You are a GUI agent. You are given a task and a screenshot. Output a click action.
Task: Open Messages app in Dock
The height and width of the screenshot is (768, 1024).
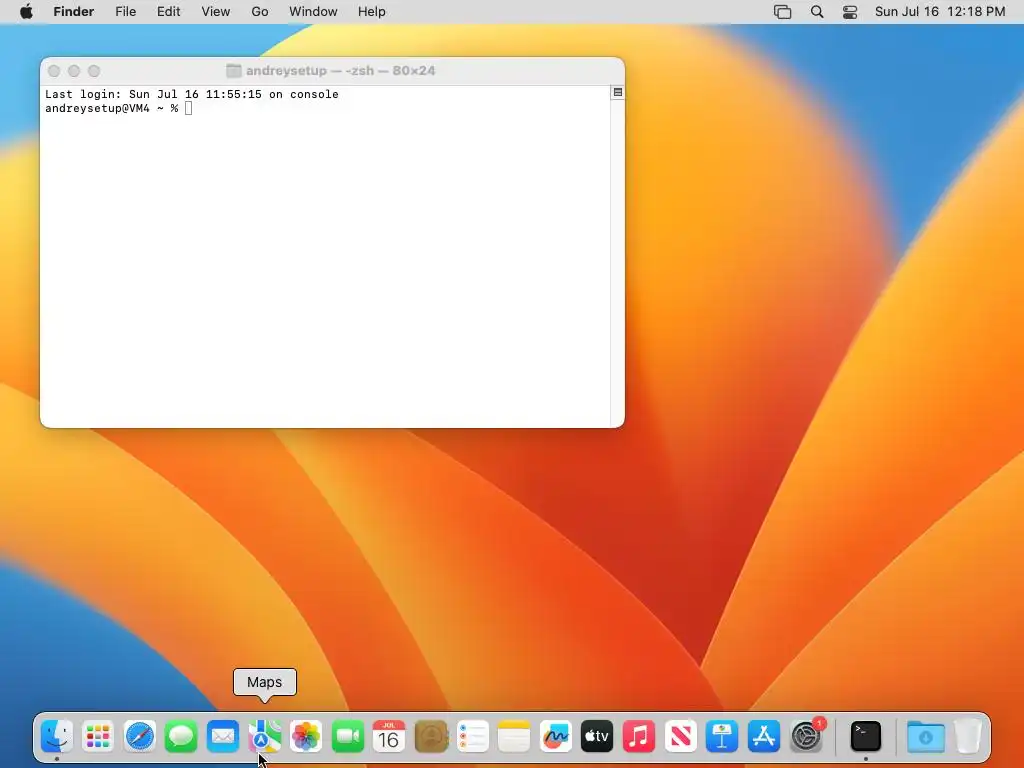pos(181,737)
